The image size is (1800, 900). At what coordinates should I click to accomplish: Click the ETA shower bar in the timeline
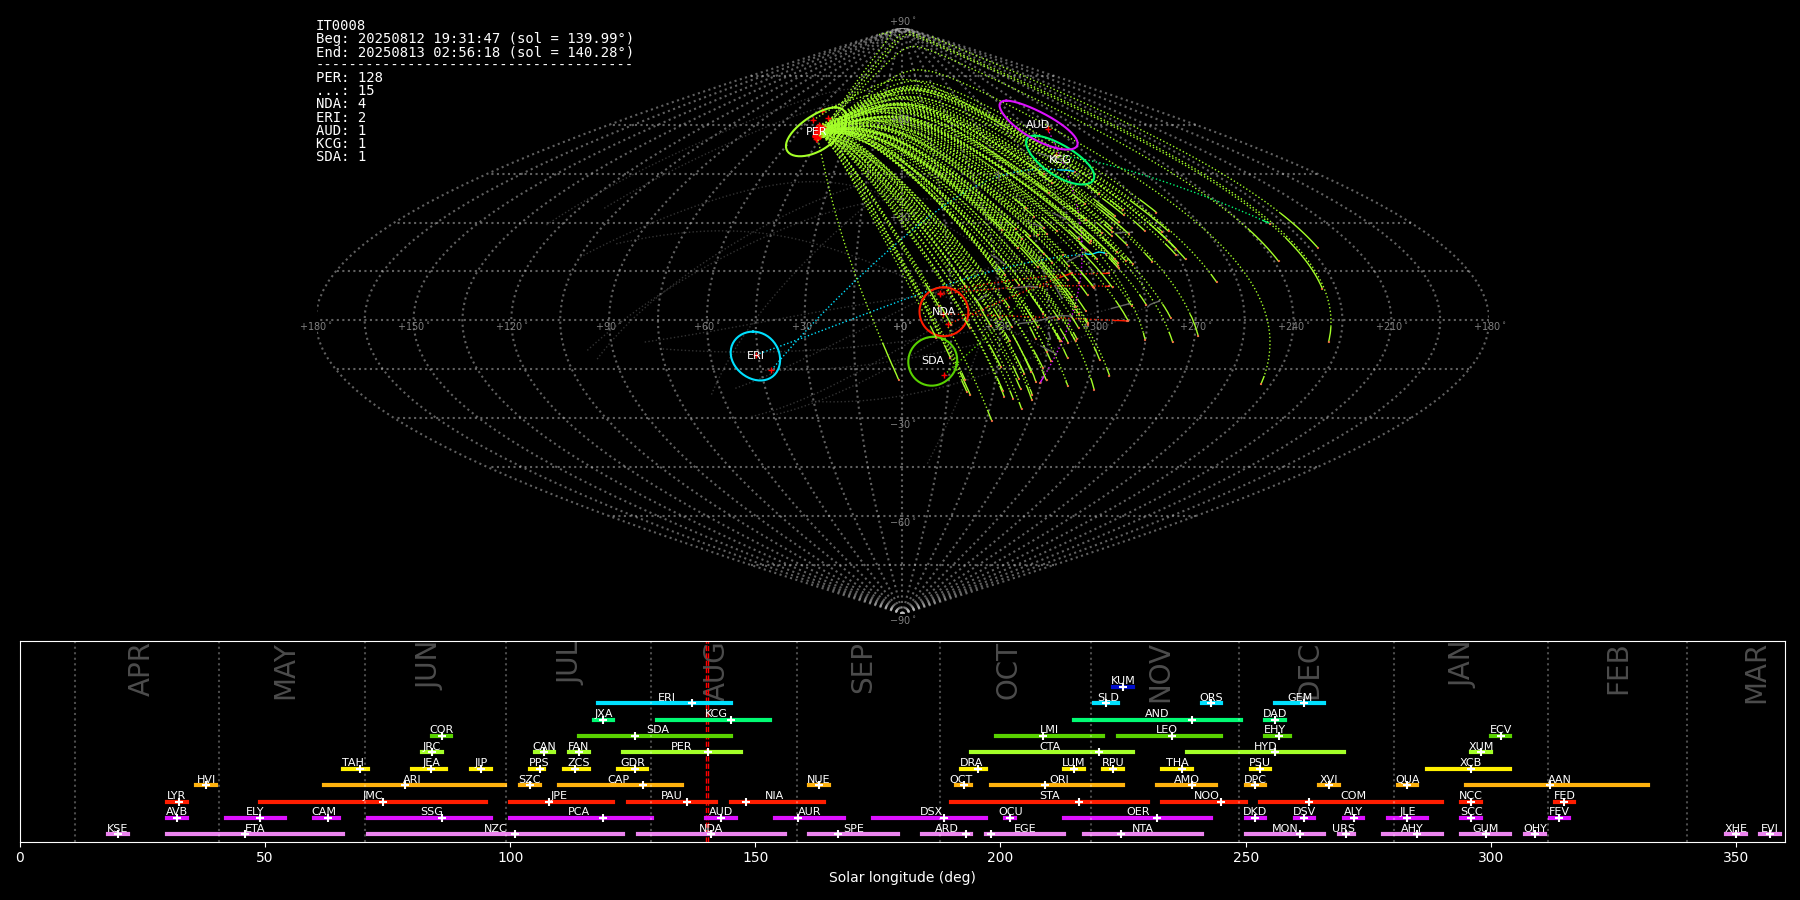tap(255, 834)
